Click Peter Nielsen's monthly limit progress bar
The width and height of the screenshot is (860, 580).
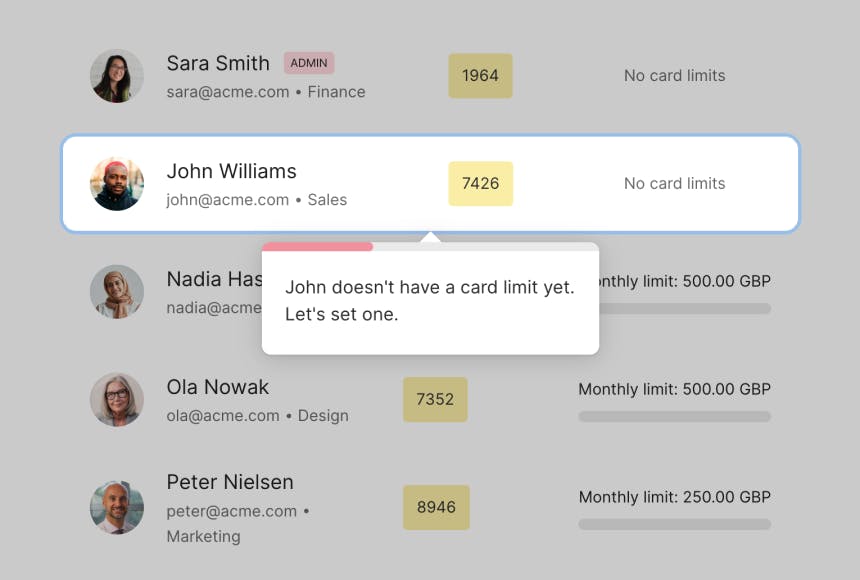(674, 524)
